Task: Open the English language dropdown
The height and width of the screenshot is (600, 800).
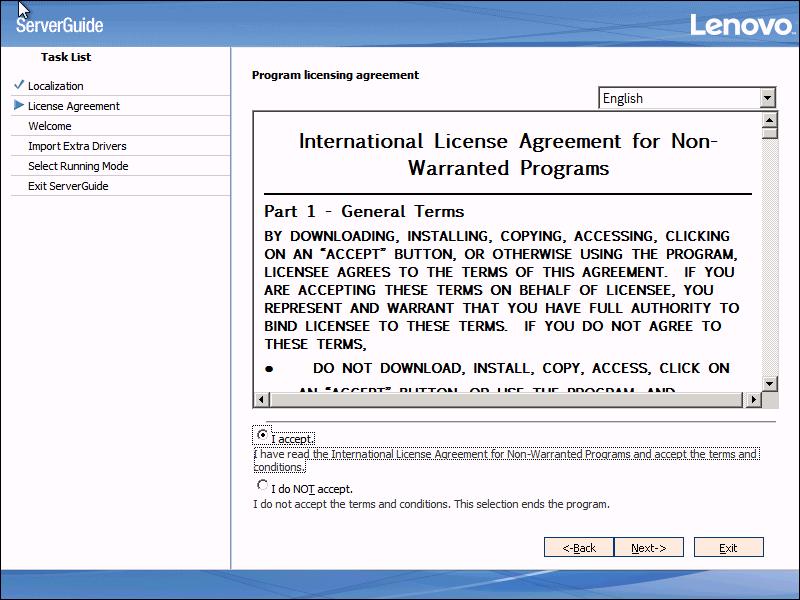Action: click(767, 98)
